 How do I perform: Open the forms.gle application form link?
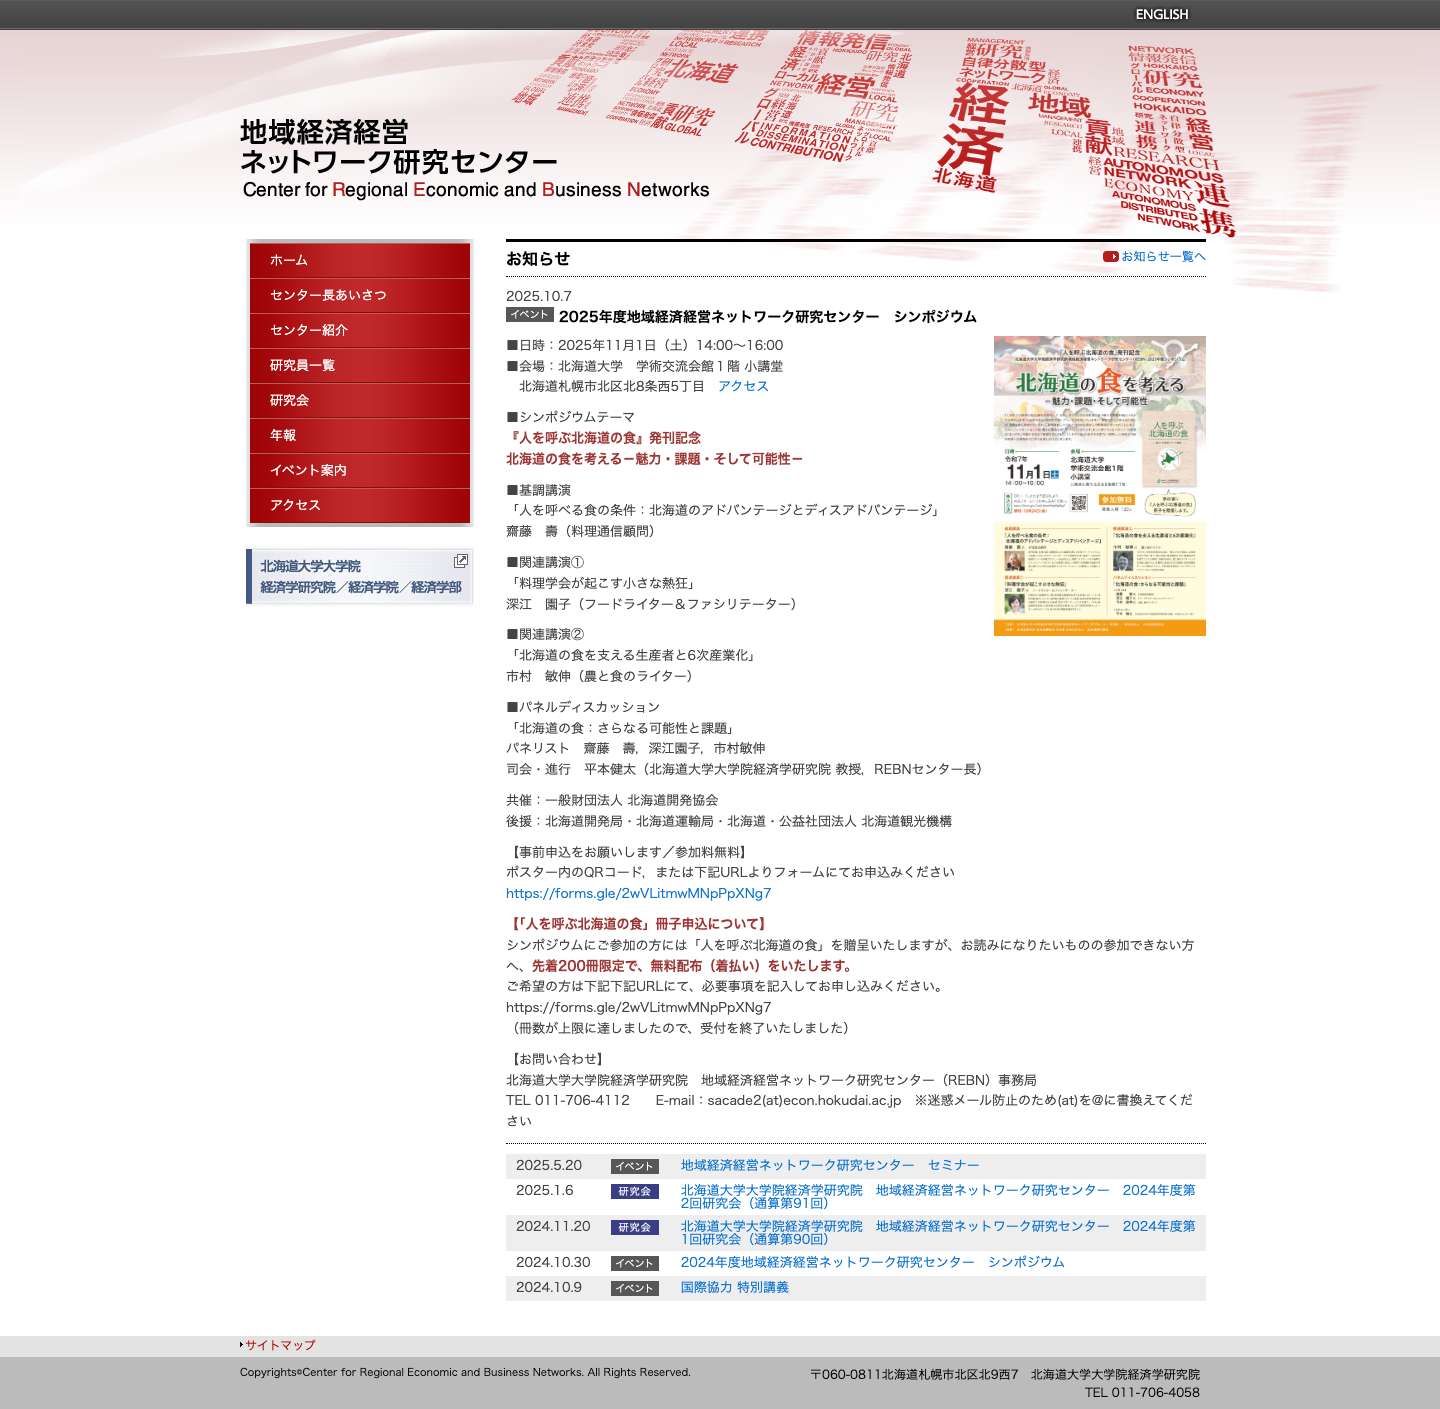point(638,893)
